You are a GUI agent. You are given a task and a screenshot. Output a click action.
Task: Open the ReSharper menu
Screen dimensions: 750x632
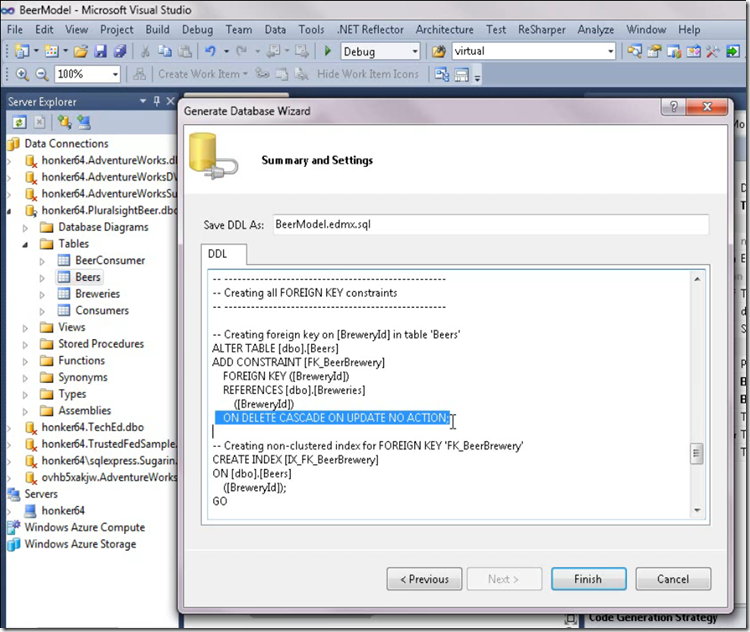coord(541,30)
